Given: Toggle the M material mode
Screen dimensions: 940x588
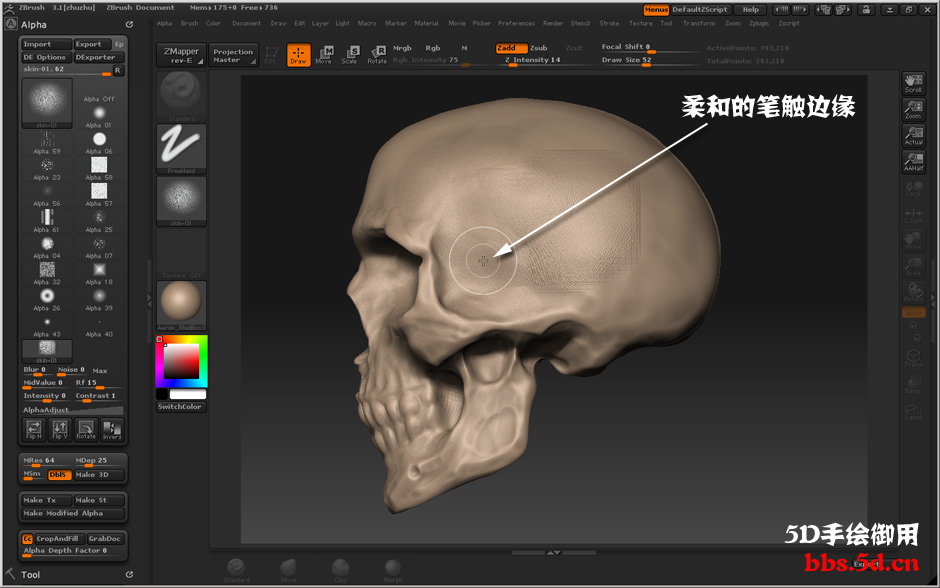Looking at the screenshot, I should pyautogui.click(x=464, y=48).
